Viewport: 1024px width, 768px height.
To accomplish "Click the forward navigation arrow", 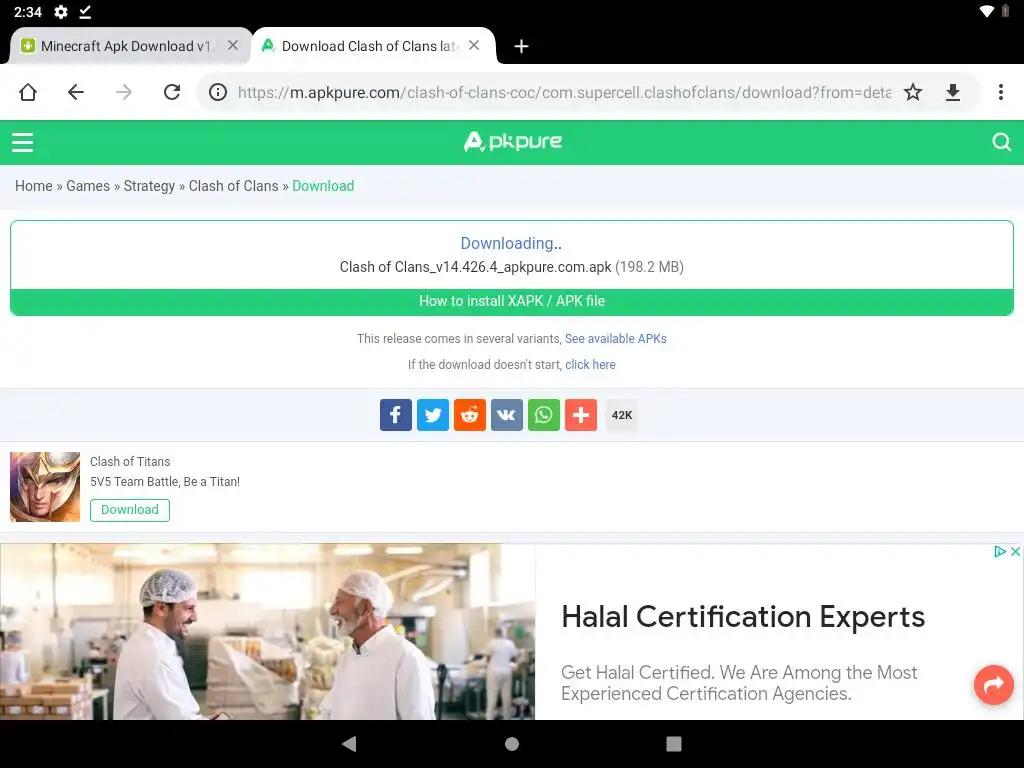I will tap(123, 92).
